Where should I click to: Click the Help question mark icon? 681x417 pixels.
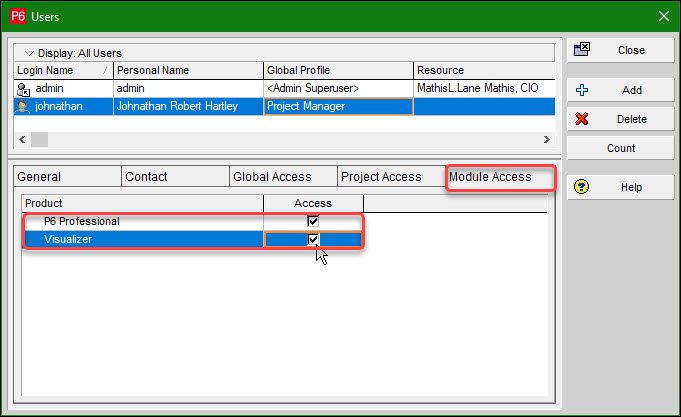pos(582,187)
